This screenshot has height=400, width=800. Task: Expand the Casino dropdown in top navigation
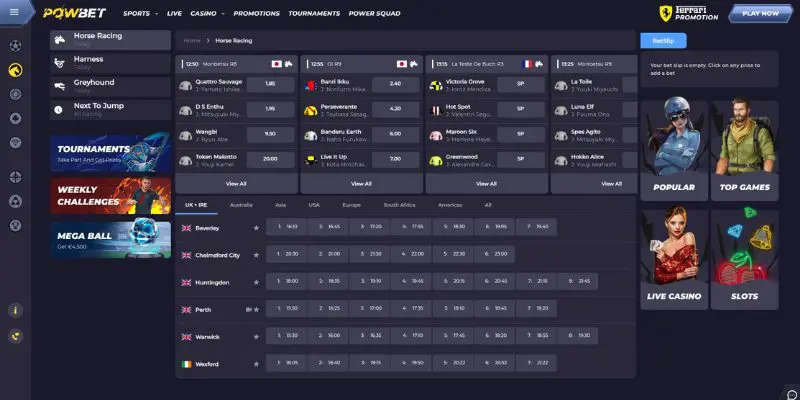pos(207,14)
